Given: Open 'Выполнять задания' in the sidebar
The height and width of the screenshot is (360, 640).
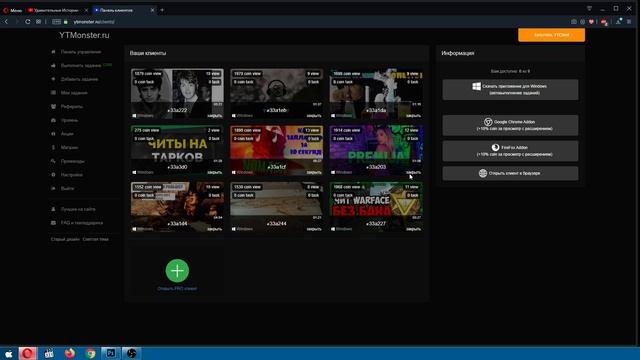Looking at the screenshot, I should (x=81, y=65).
